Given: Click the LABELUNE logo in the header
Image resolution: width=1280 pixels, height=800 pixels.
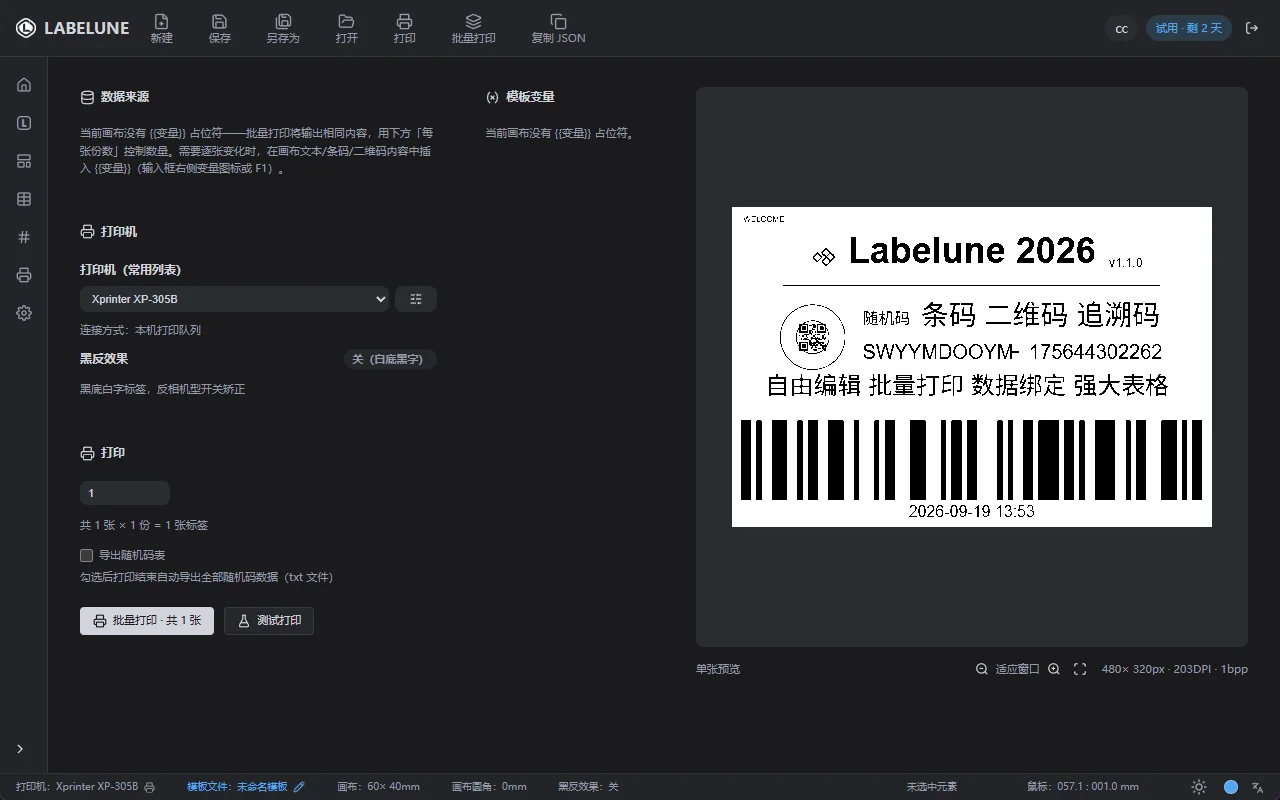Looking at the screenshot, I should pyautogui.click(x=72, y=28).
